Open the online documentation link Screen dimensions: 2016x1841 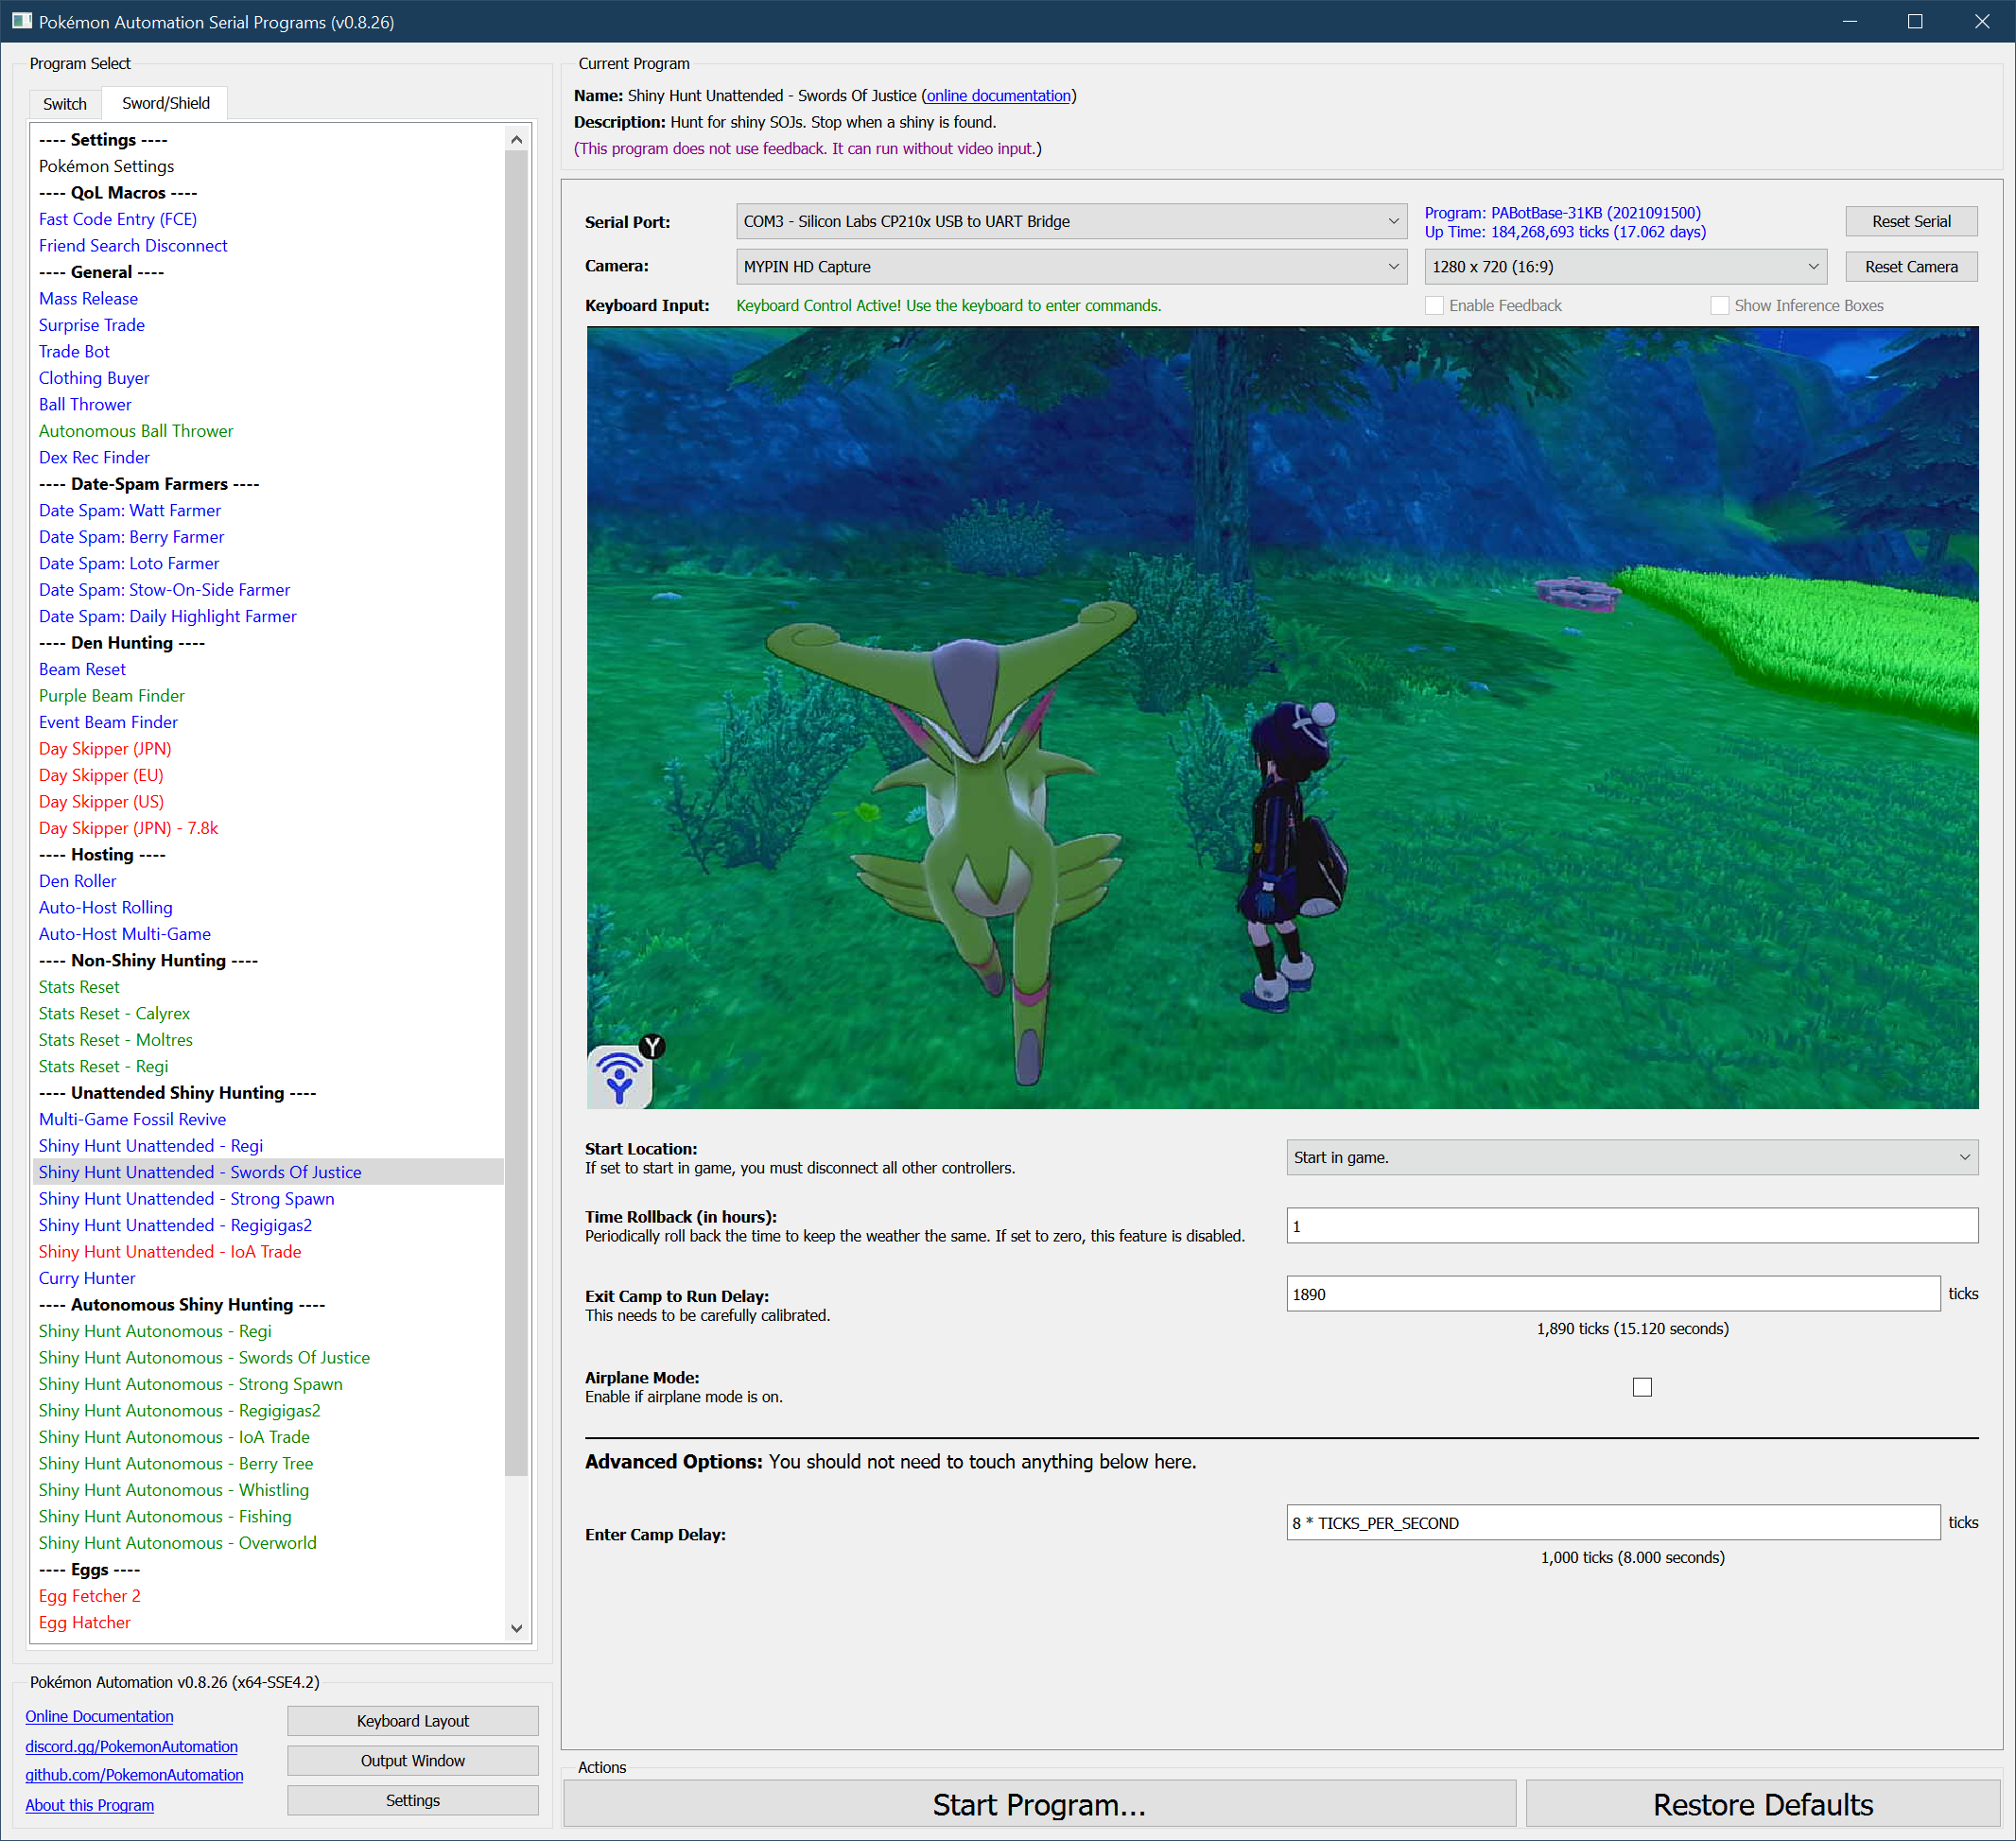(x=998, y=96)
